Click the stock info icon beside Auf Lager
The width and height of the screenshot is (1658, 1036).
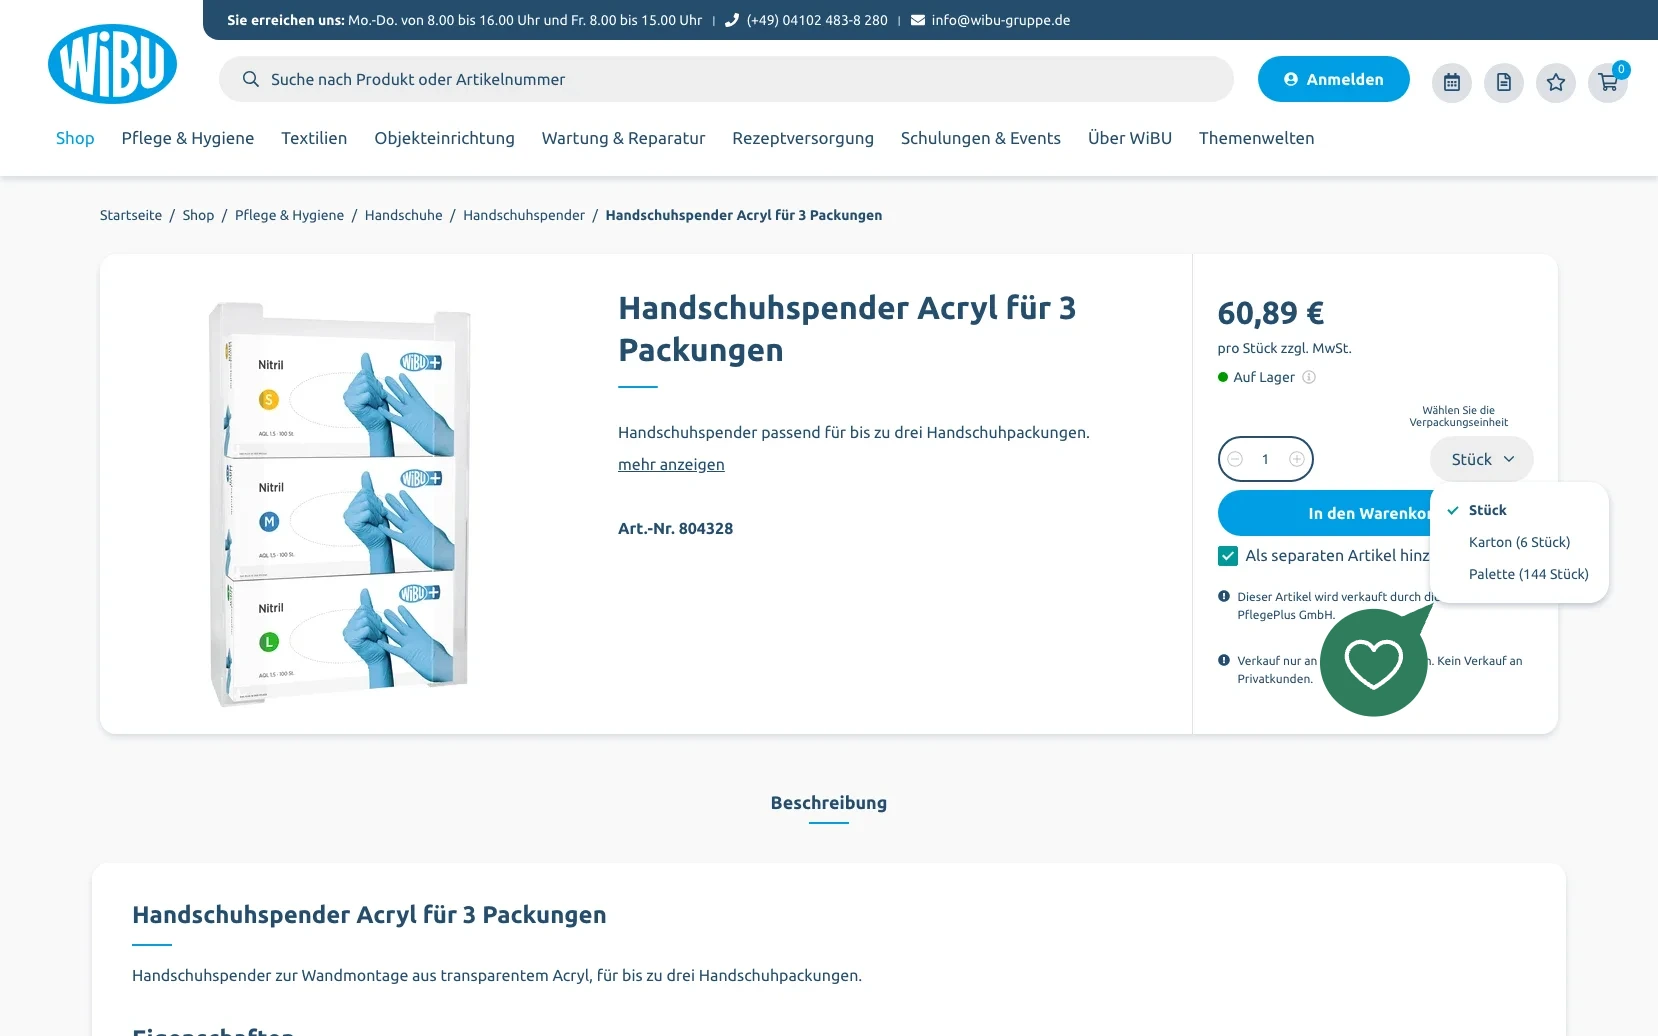(x=1309, y=377)
